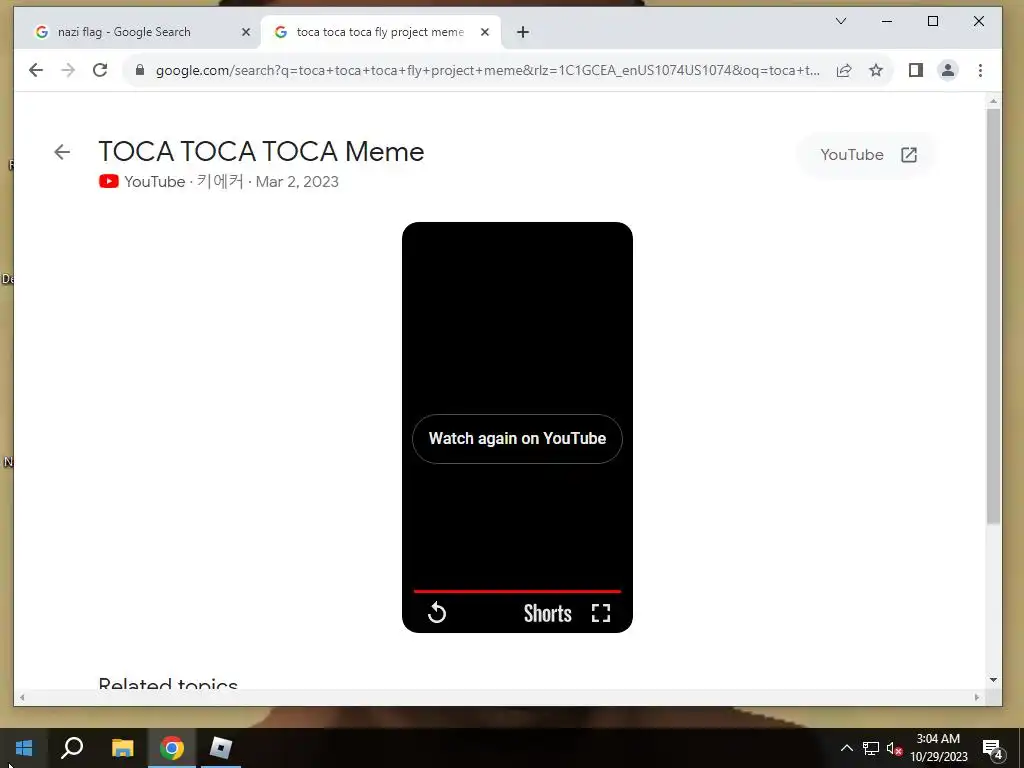The height and width of the screenshot is (768, 1024).
Task: Click the vertical page scrollbar thumb
Action: tap(993, 316)
